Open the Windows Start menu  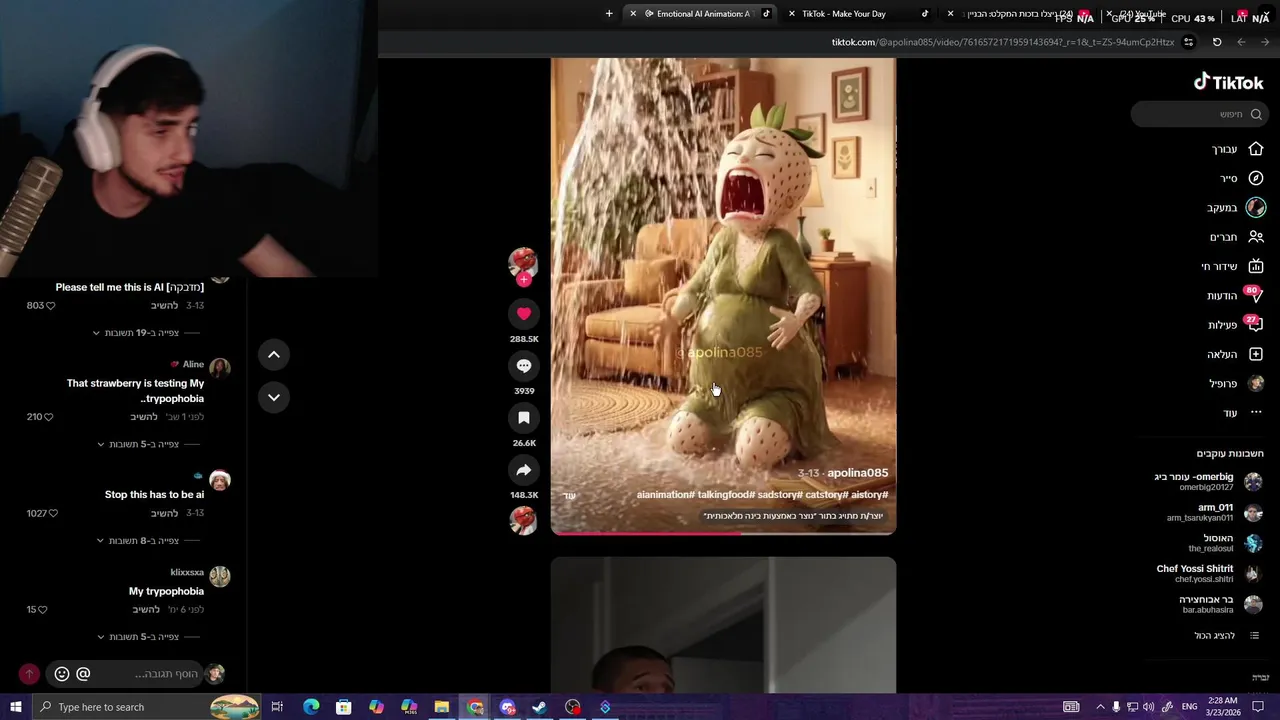pyautogui.click(x=15, y=707)
